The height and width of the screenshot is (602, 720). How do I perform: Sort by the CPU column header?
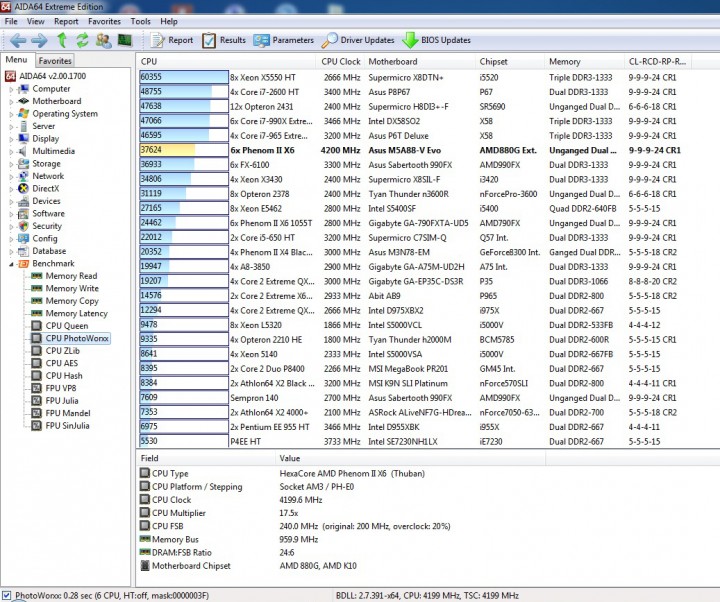[x=226, y=62]
